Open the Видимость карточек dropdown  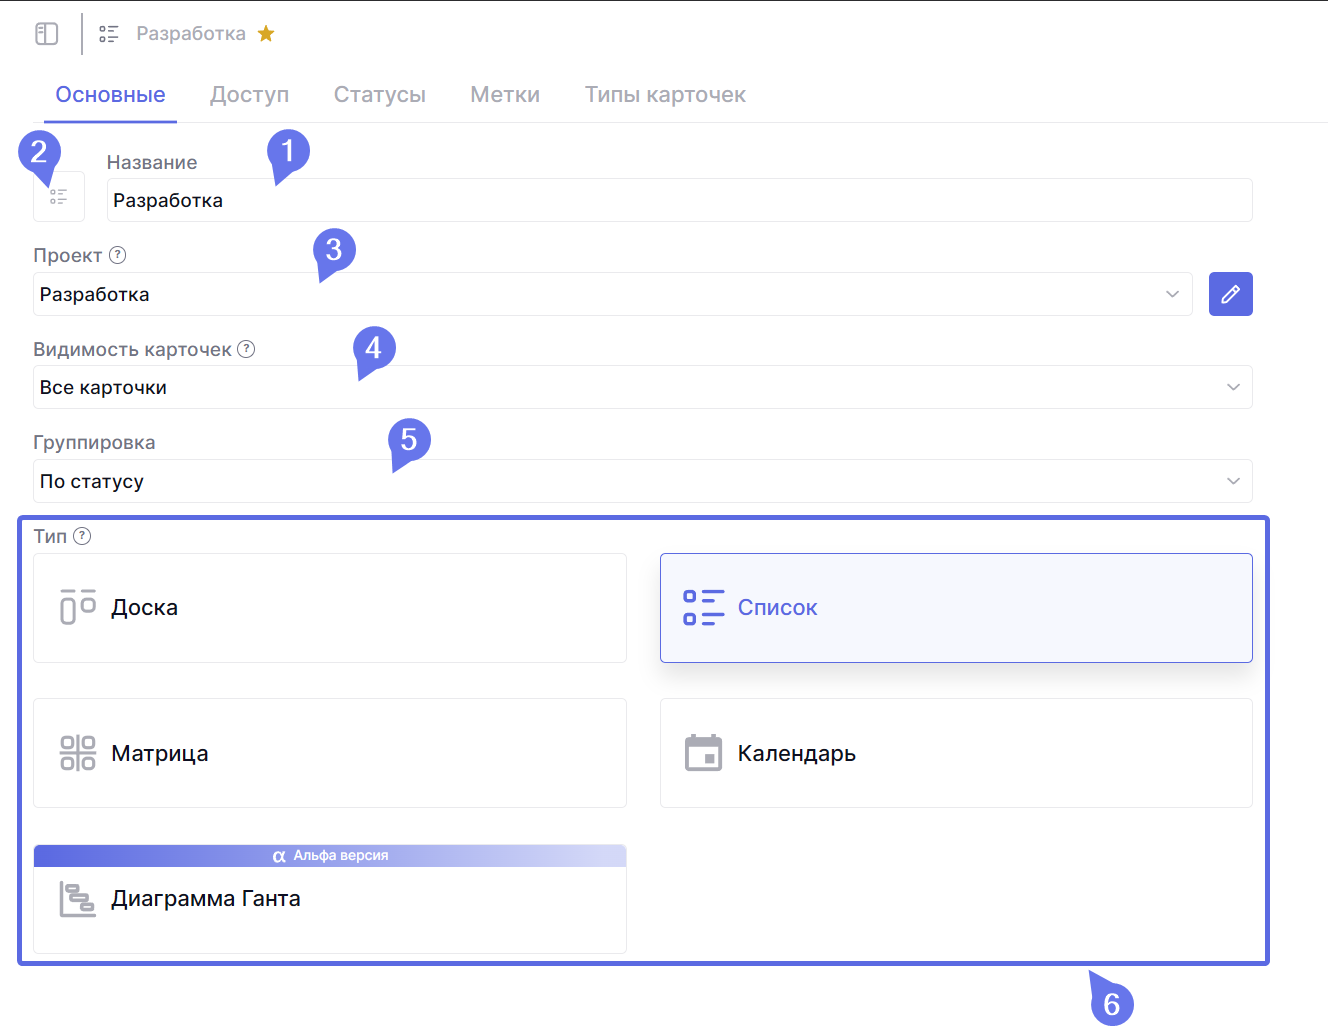642,387
